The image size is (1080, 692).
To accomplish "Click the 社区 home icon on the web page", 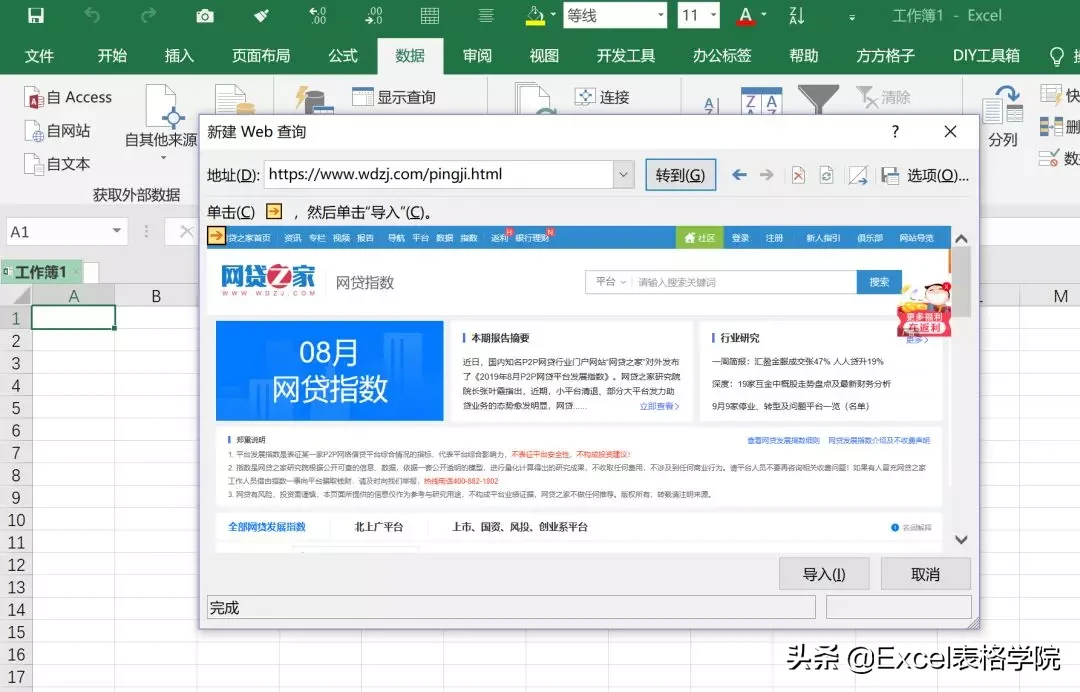I will tap(689, 238).
